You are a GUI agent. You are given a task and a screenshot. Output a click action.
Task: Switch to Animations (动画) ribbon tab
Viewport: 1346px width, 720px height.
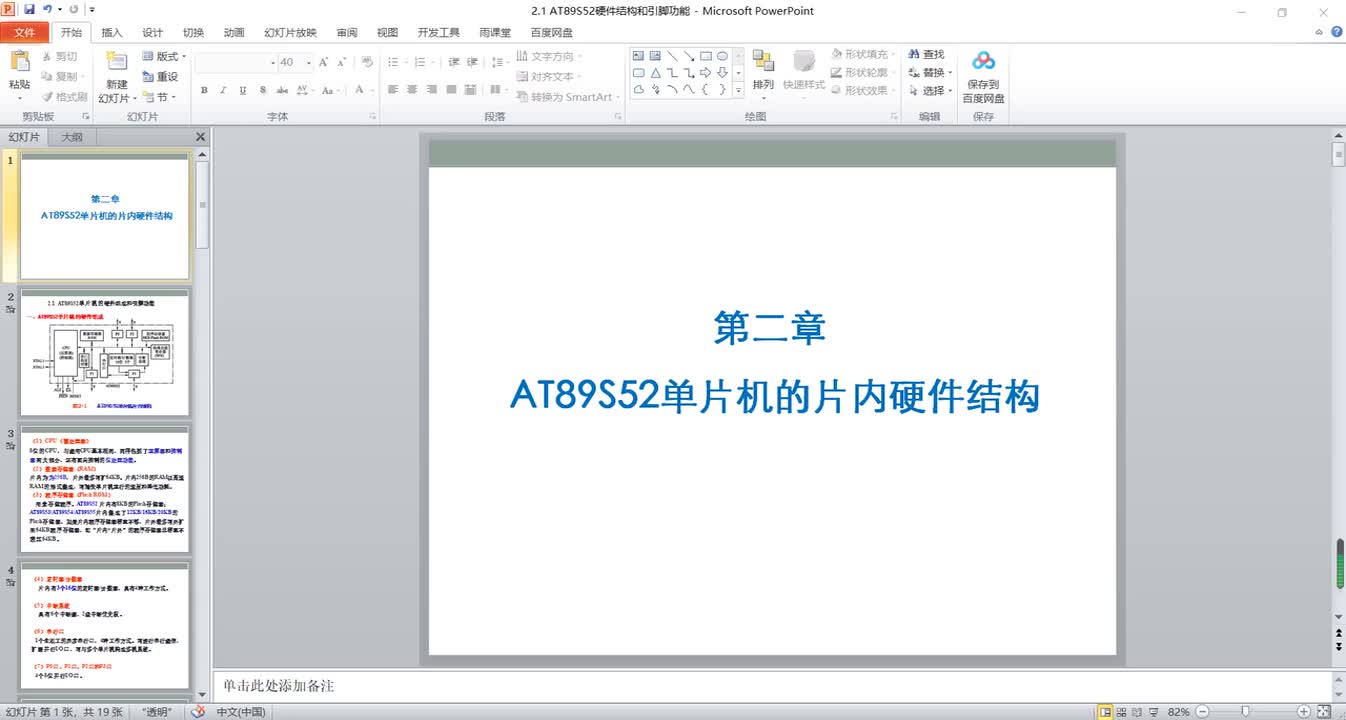pyautogui.click(x=234, y=32)
